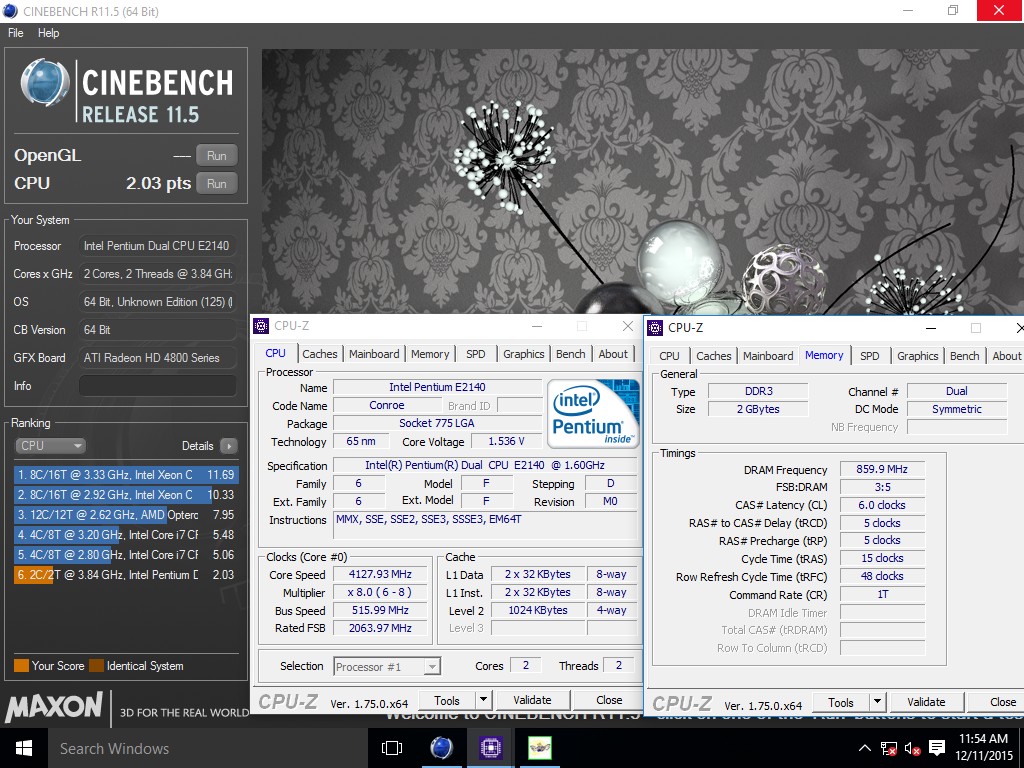Open Graphics tab in right CPU-Z window

pos(918,356)
